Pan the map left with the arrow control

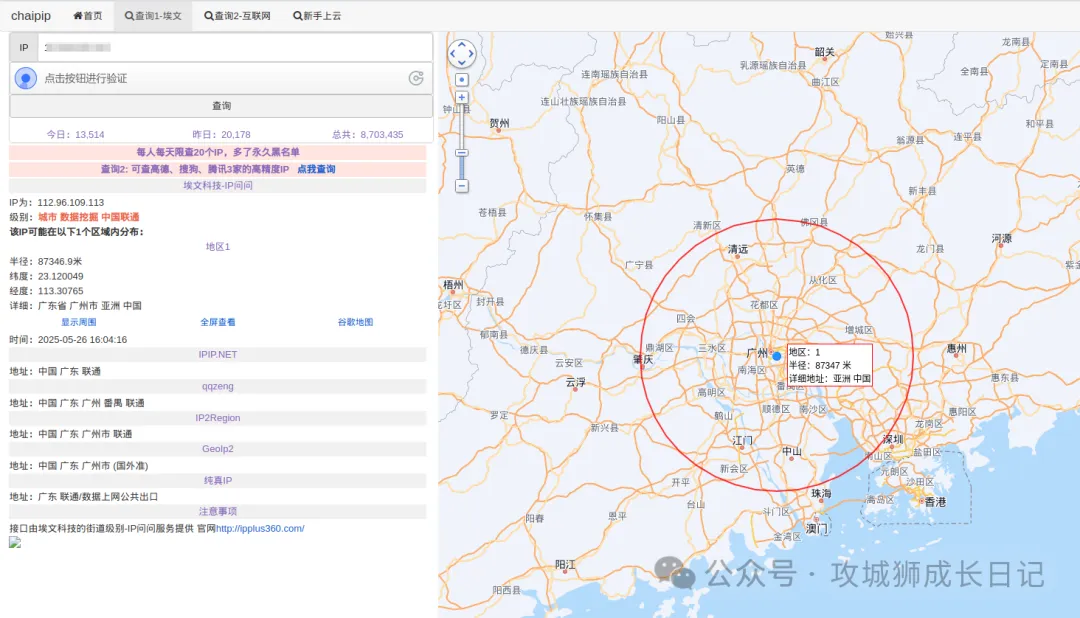point(453,54)
